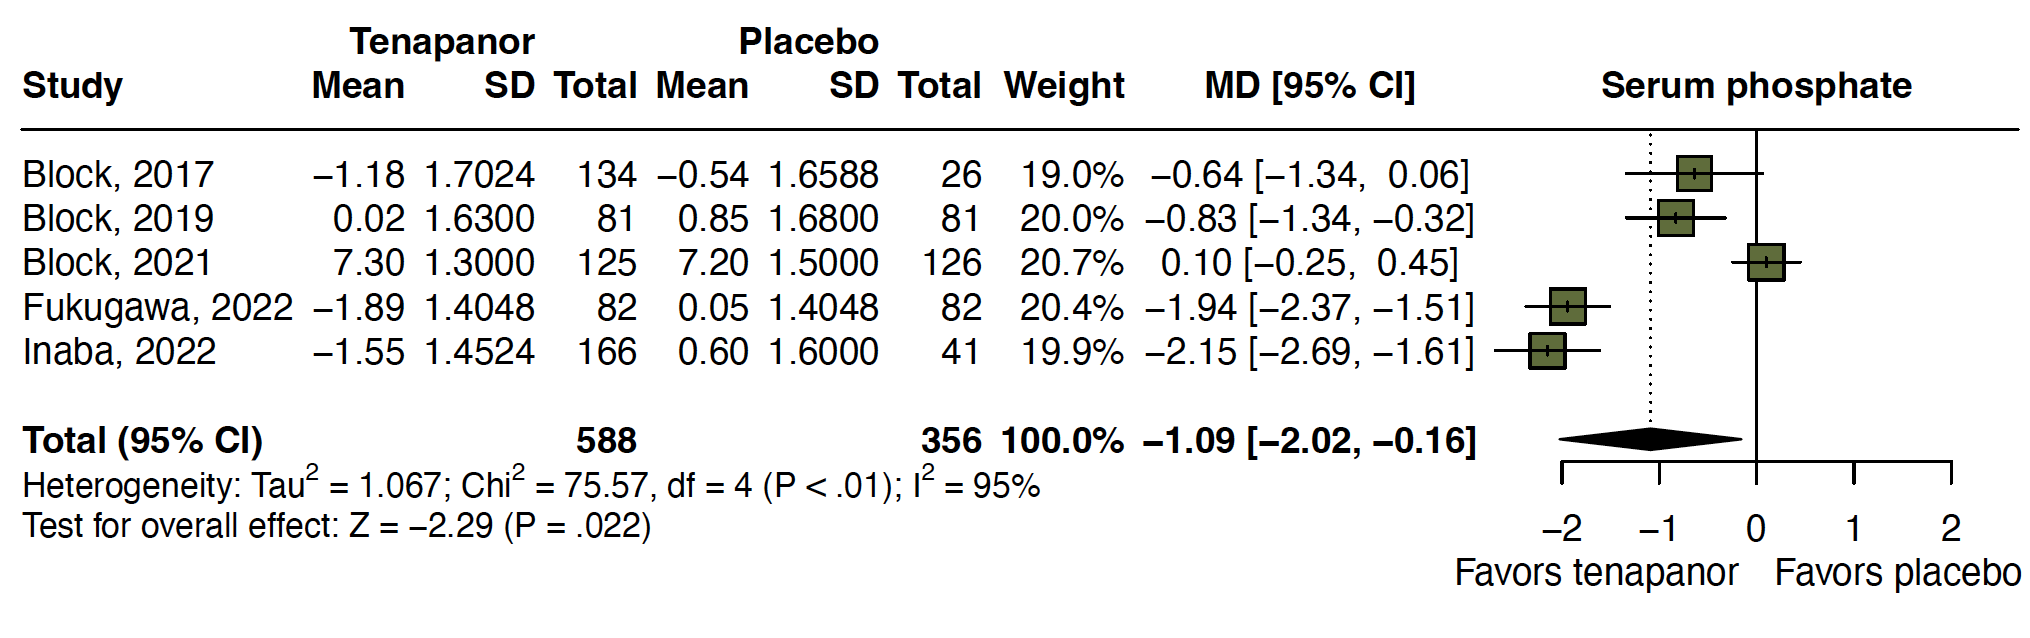Click the black pooled-effect diamond
The image size is (2030, 638).
coord(1650,439)
